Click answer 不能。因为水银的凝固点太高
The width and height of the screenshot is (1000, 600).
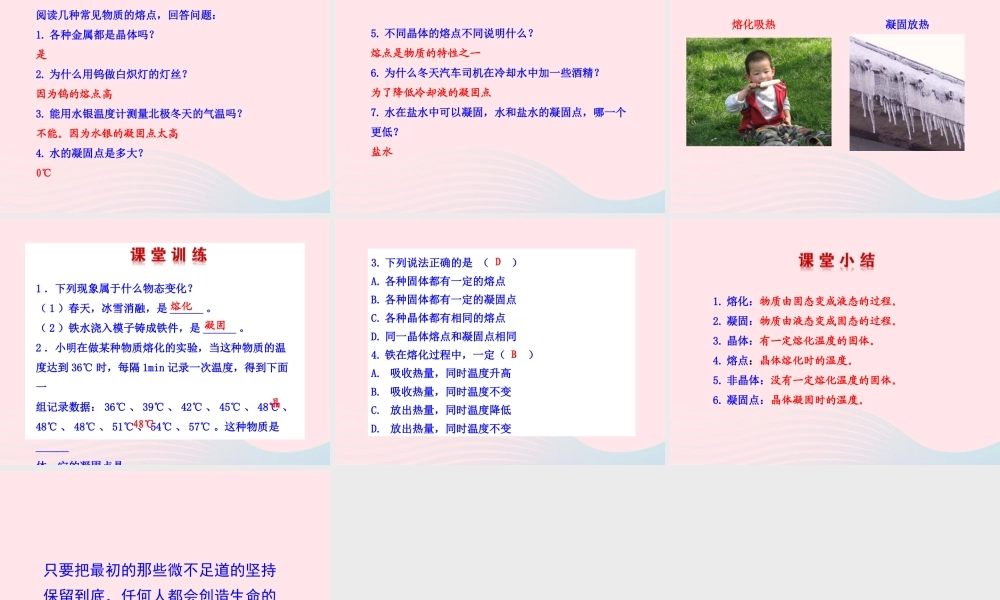(x=107, y=133)
